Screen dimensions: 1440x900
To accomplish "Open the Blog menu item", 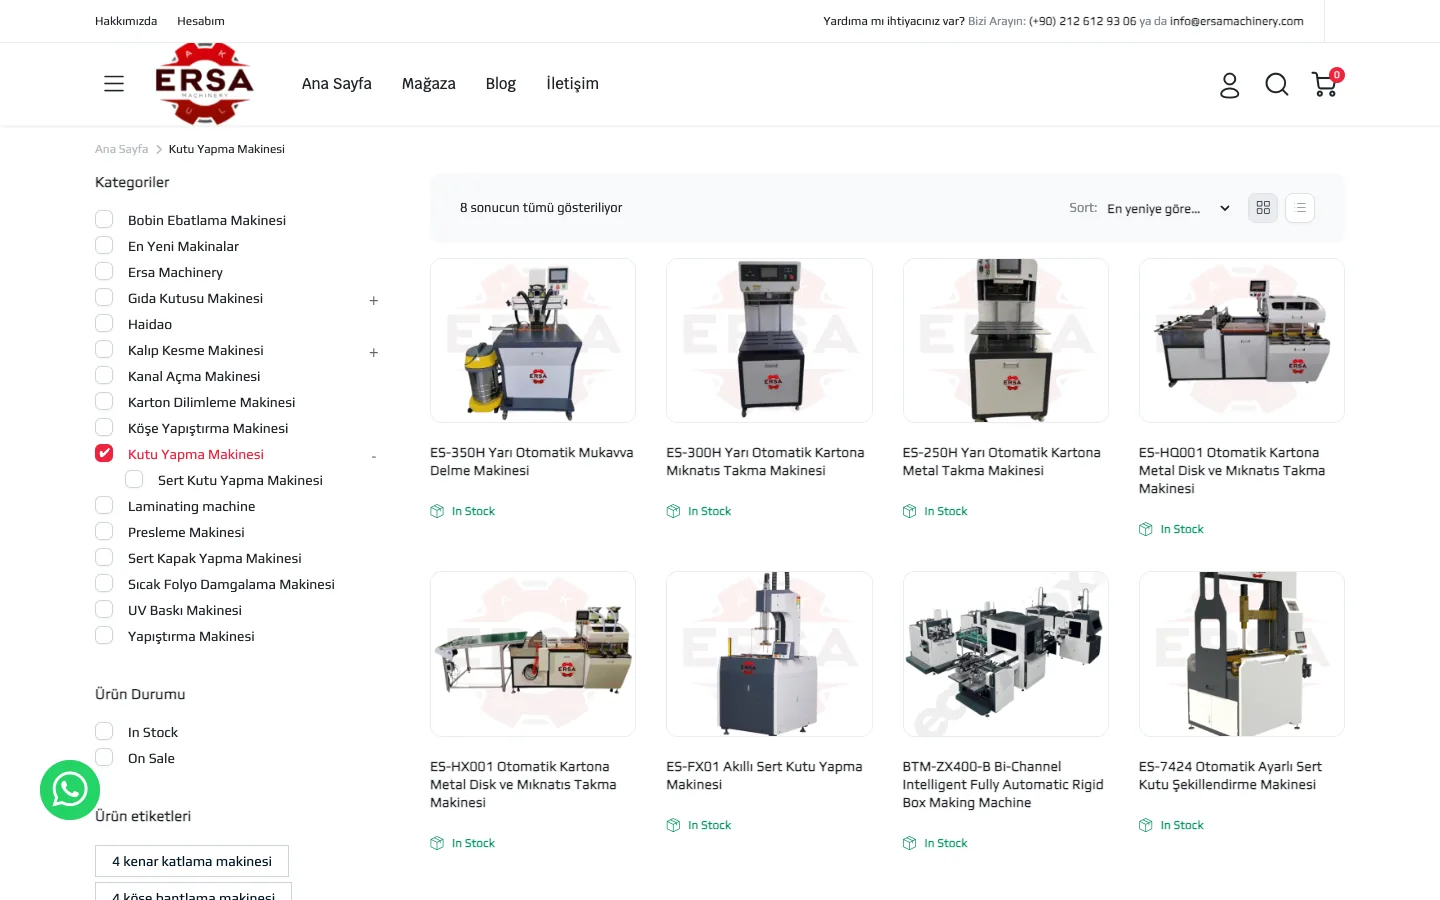I will tap(501, 84).
